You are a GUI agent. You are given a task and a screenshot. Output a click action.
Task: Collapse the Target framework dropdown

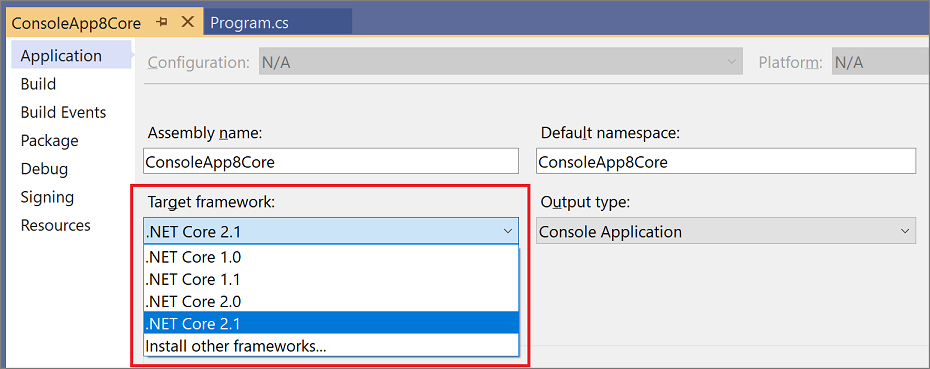[x=507, y=231]
